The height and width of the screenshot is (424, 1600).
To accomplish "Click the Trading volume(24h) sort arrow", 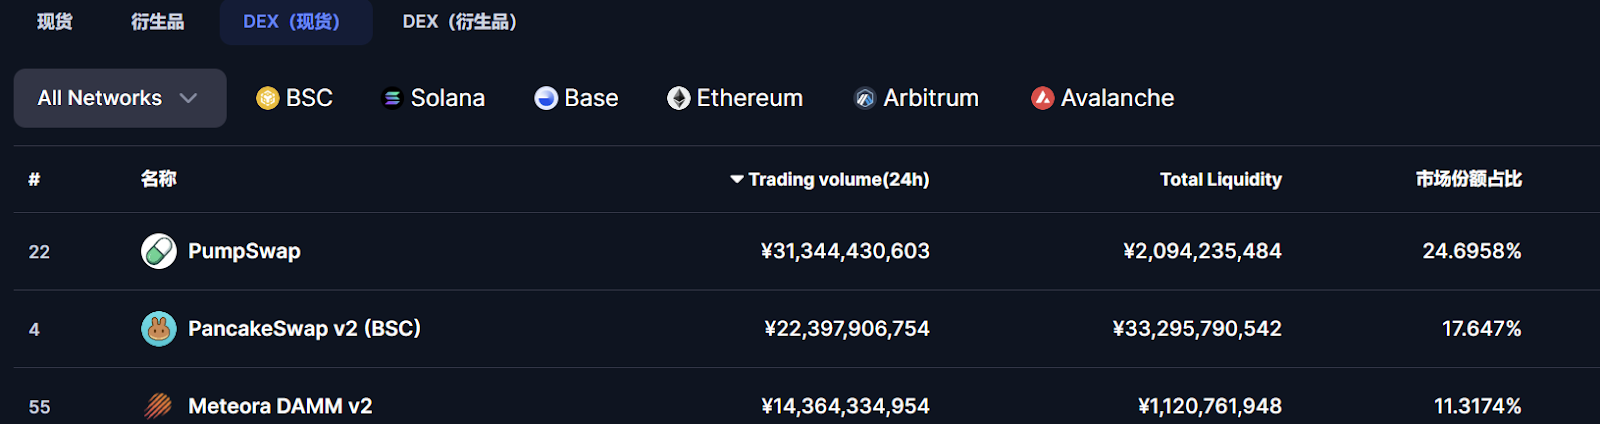I will point(737,179).
